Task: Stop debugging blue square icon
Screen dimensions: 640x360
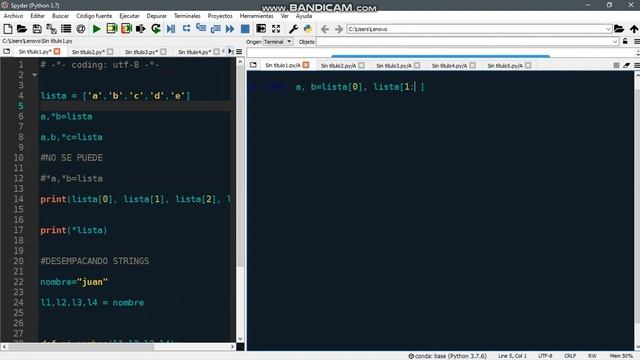Action: tap(245, 29)
